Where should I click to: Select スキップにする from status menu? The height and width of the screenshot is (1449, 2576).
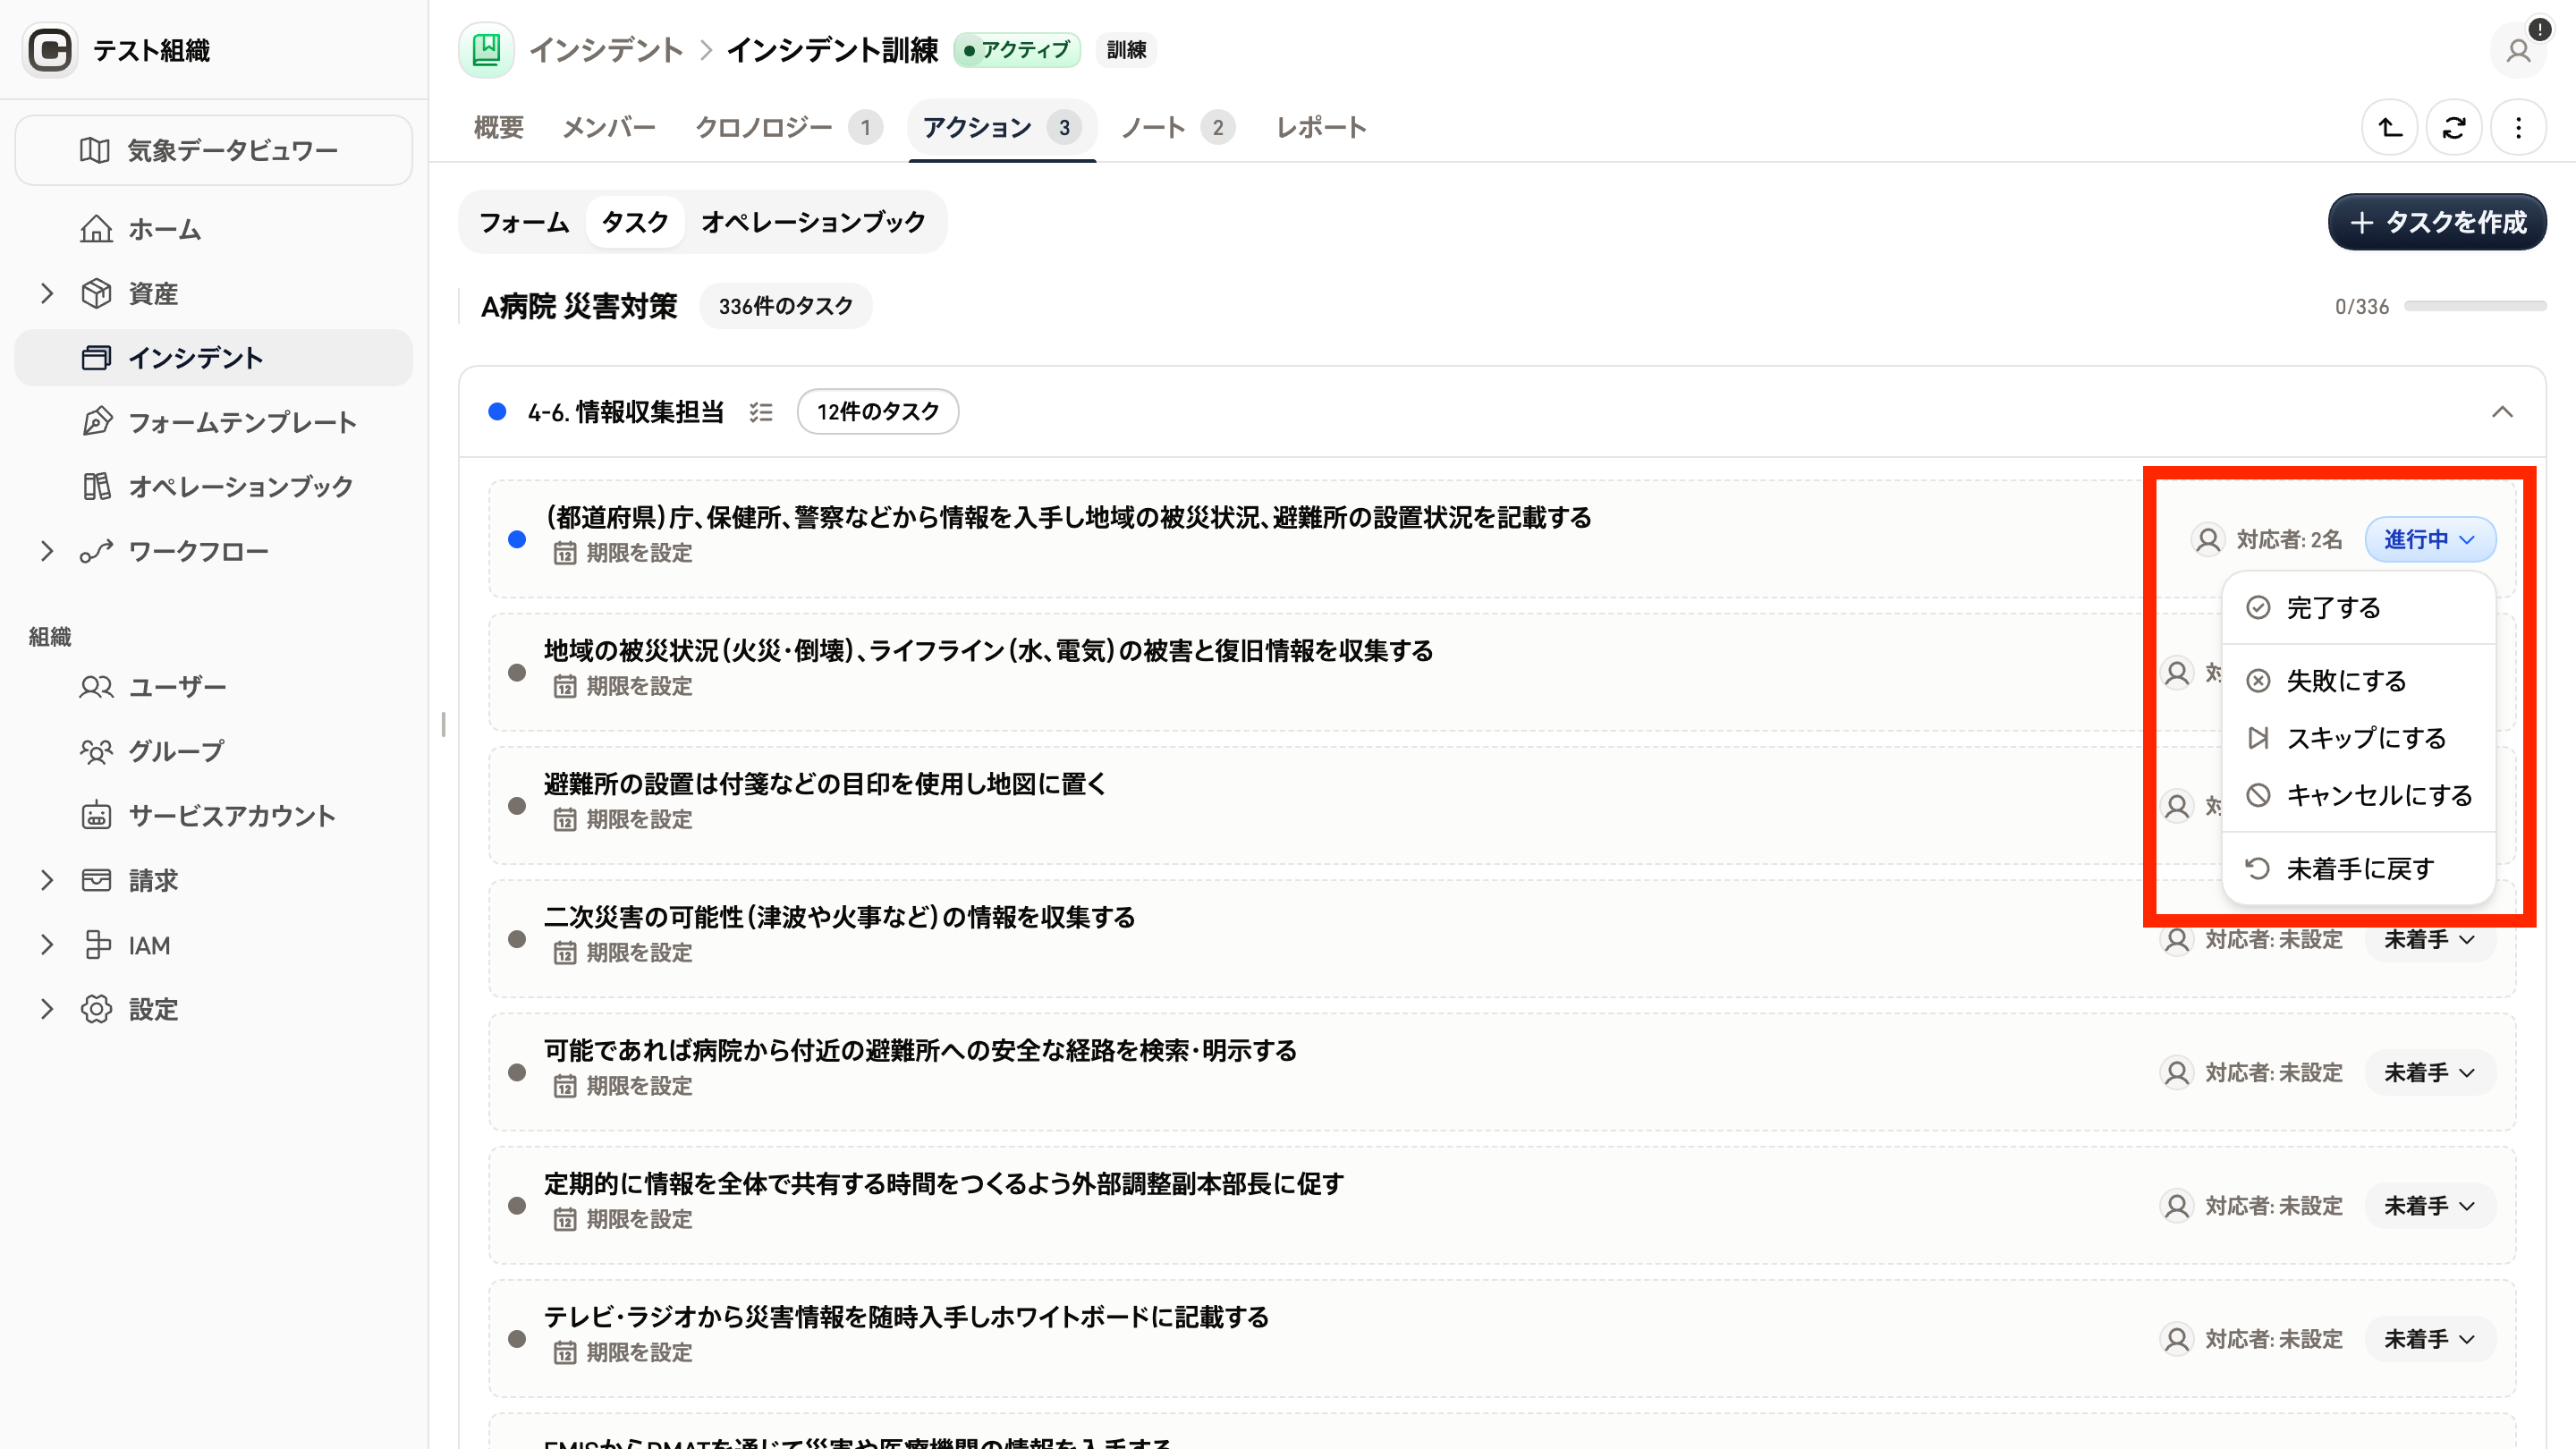click(x=2358, y=738)
